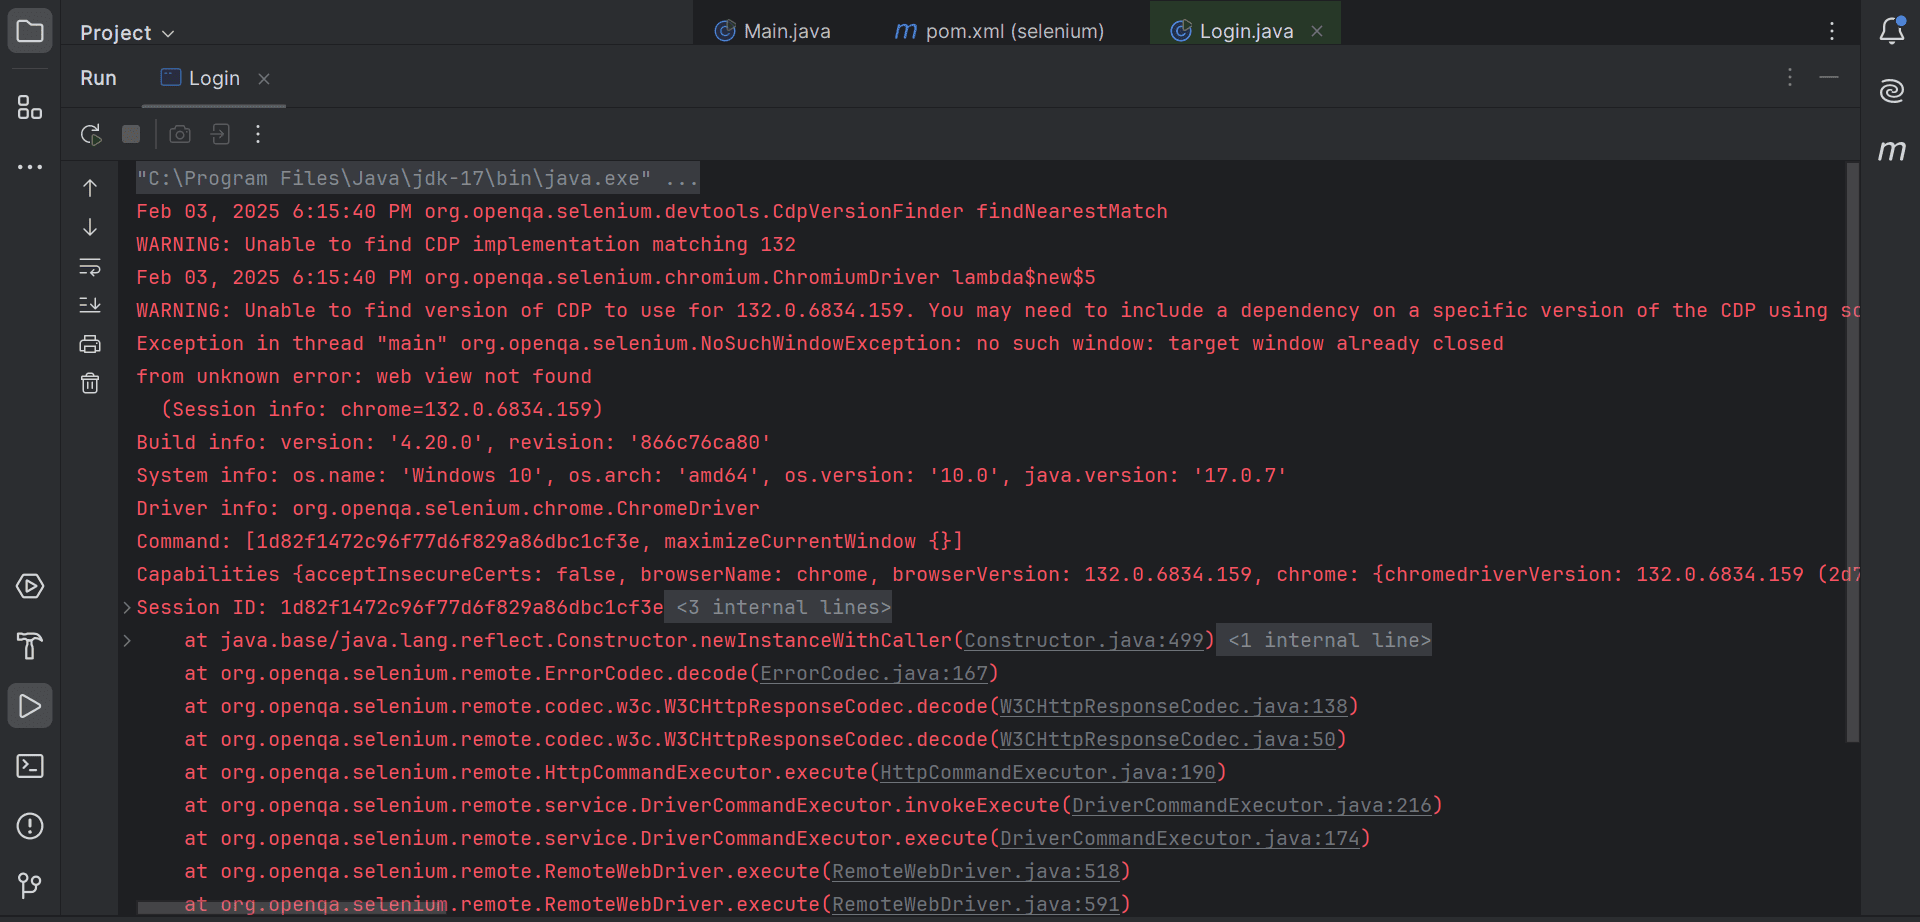Open the Problems tool window
The height and width of the screenshot is (922, 1920).
click(x=29, y=826)
